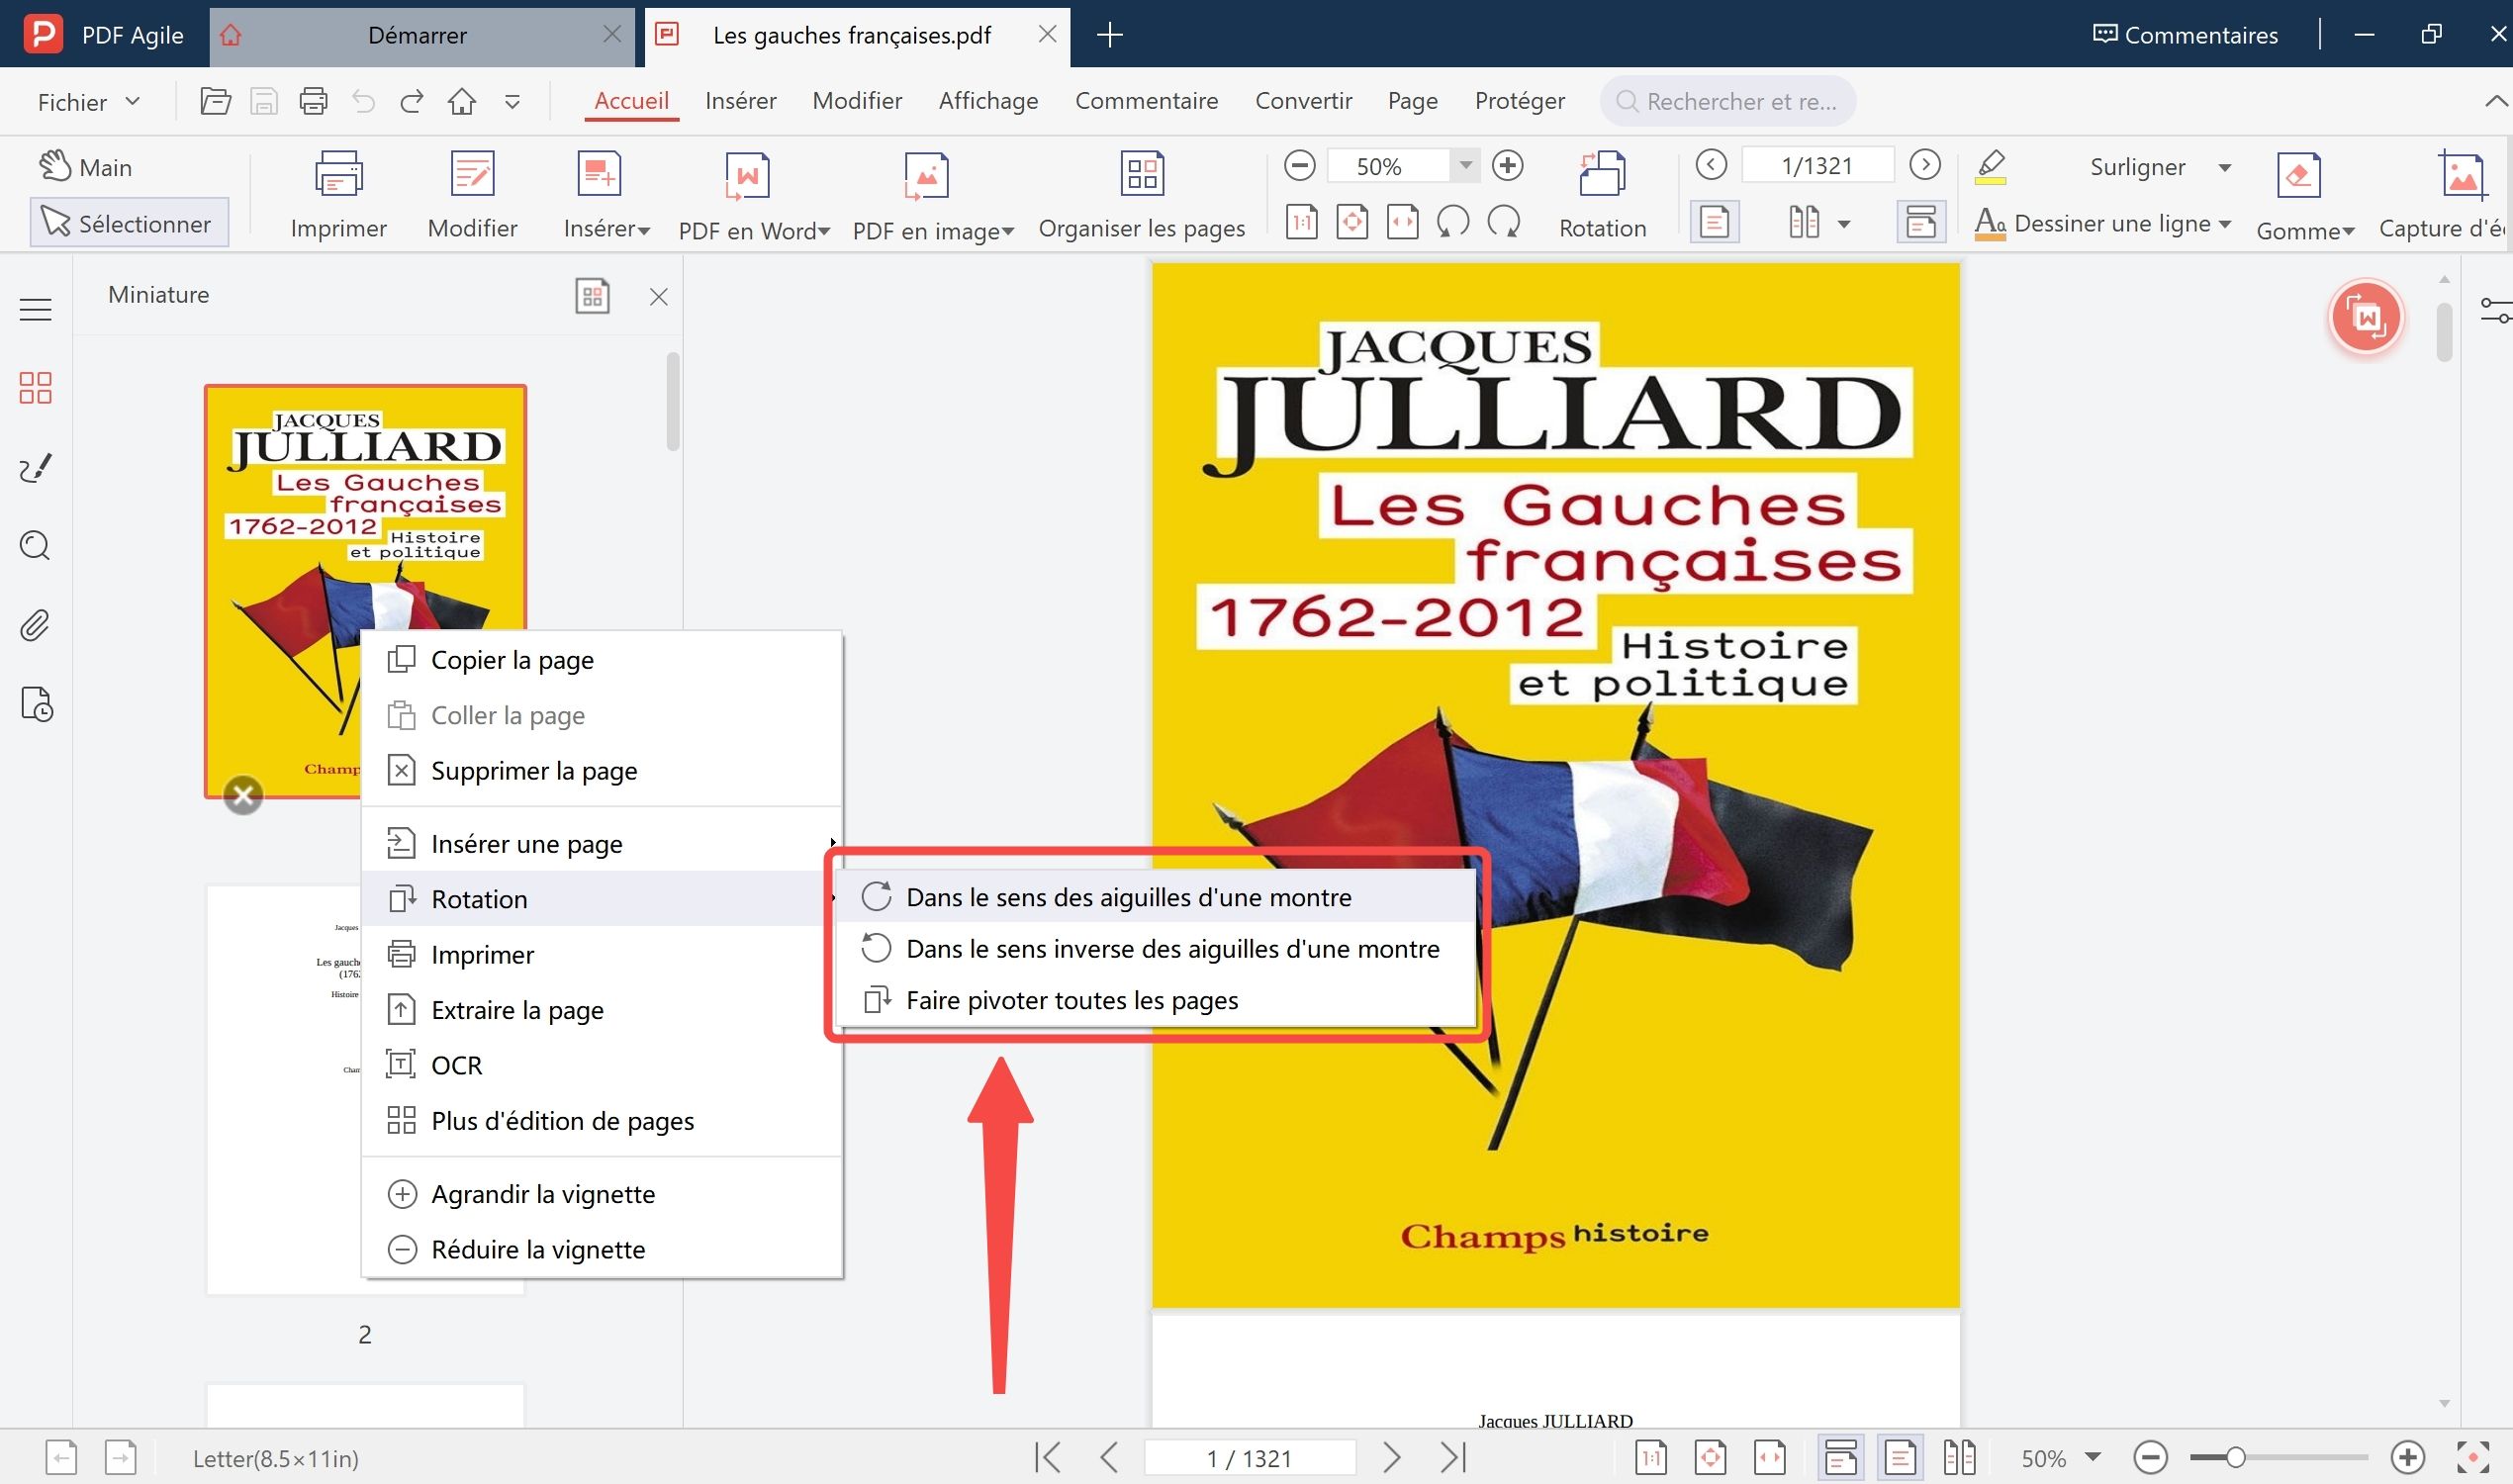
Task: Go to previous page via ribbon arrow
Action: click(1711, 164)
